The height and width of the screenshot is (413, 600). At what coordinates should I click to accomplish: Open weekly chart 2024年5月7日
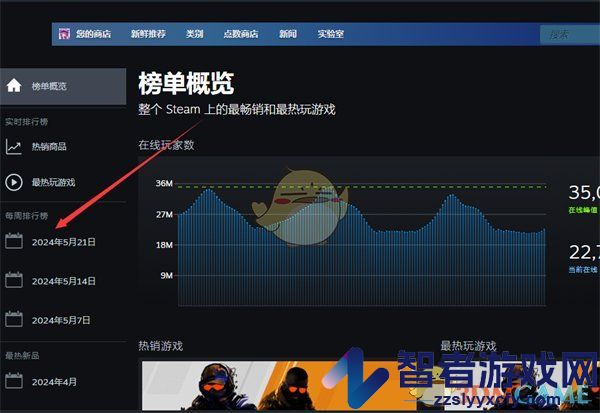(61, 320)
